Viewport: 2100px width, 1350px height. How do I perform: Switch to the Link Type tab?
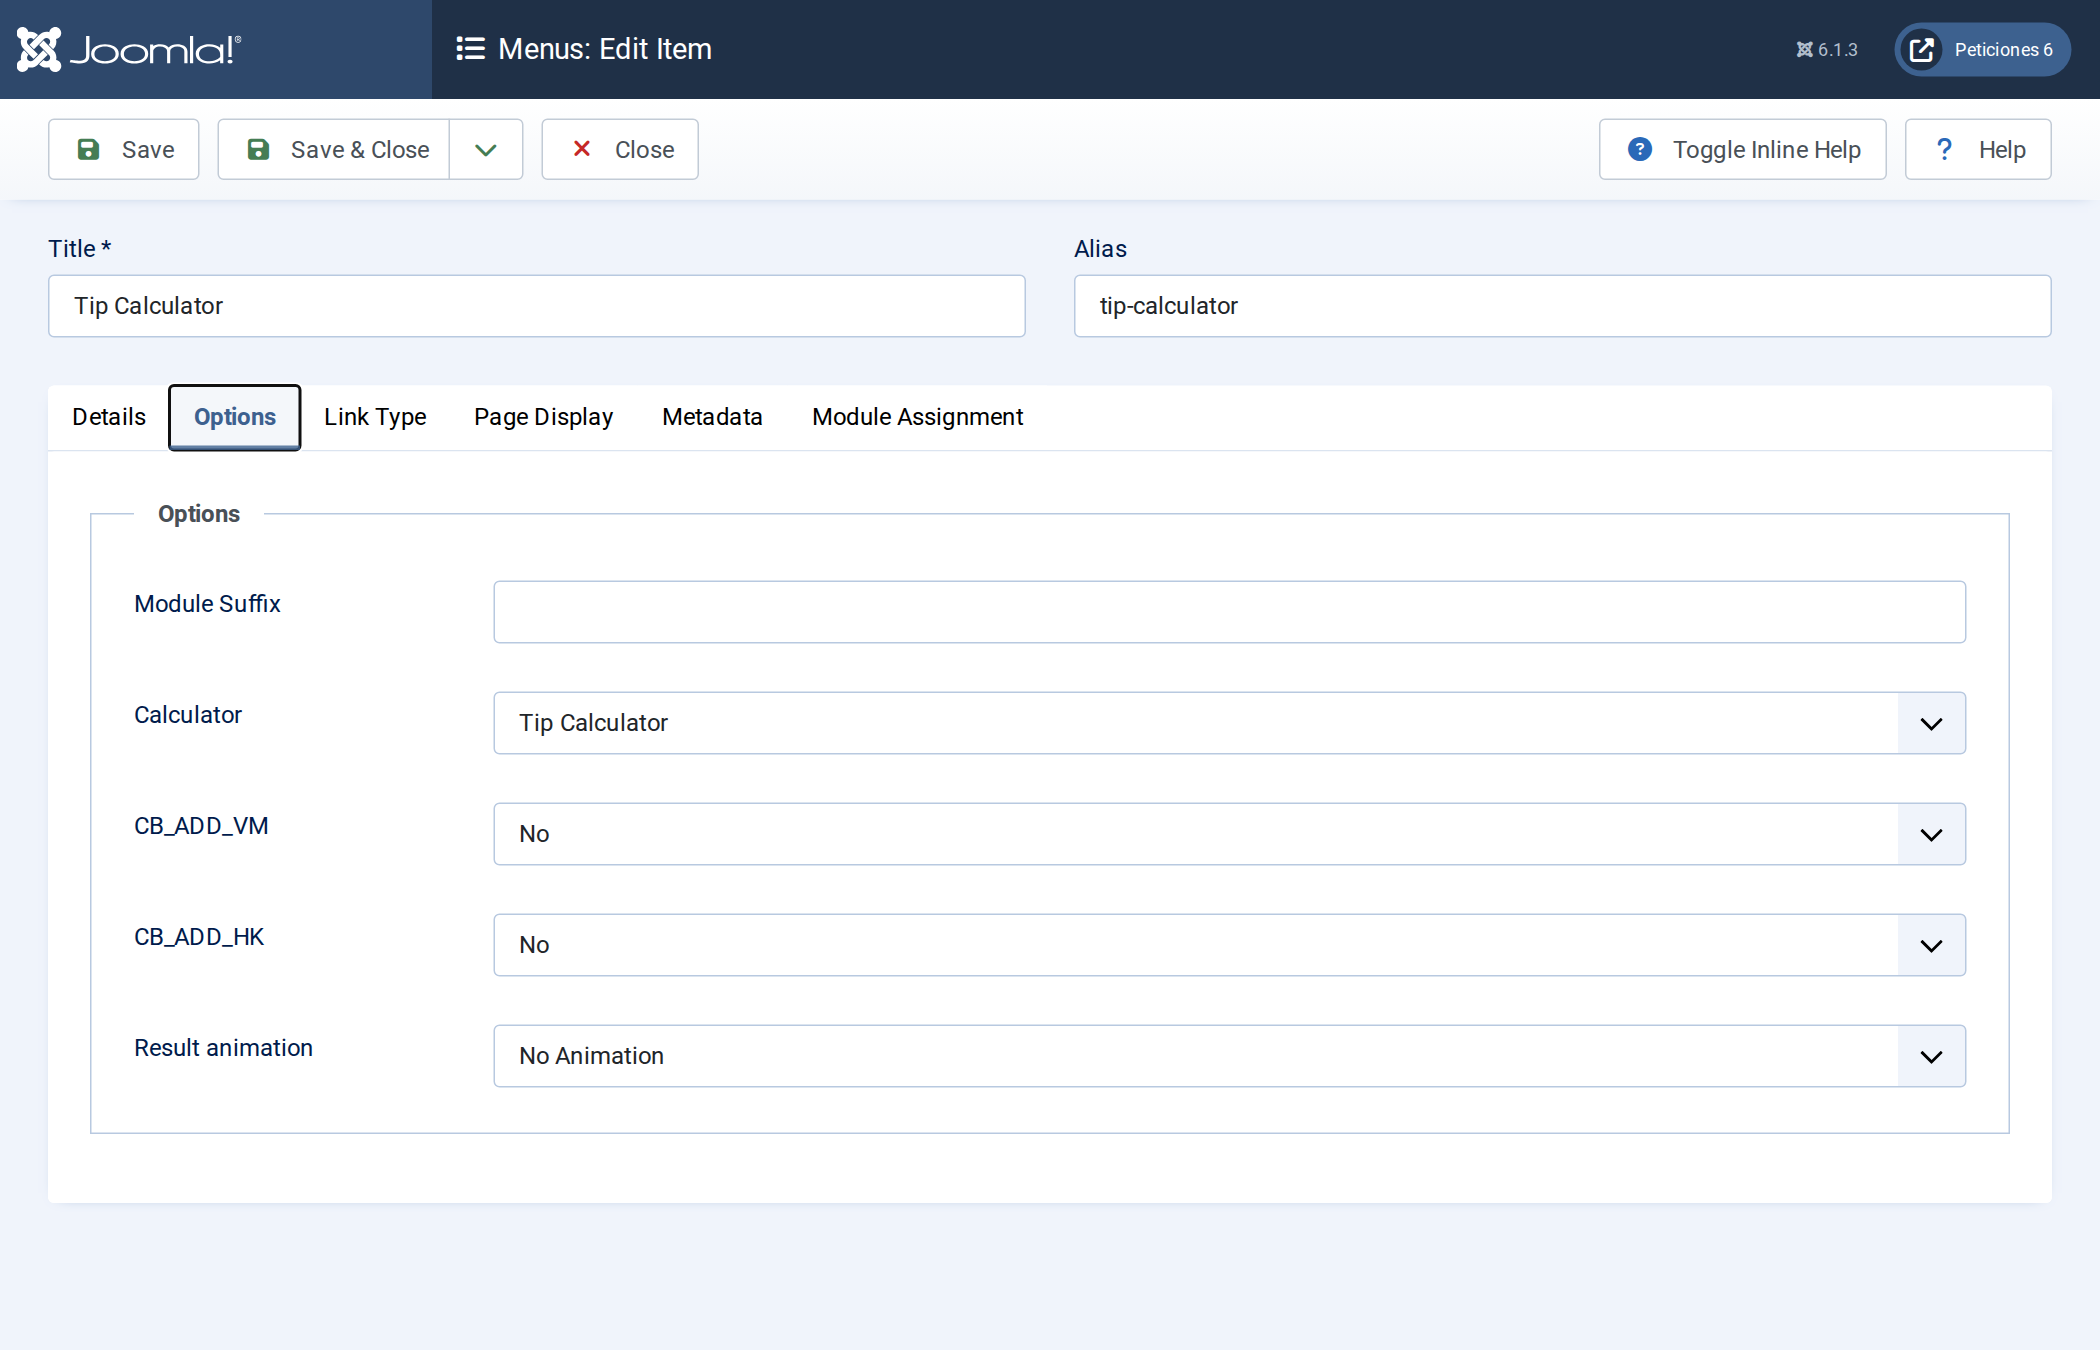pos(375,417)
